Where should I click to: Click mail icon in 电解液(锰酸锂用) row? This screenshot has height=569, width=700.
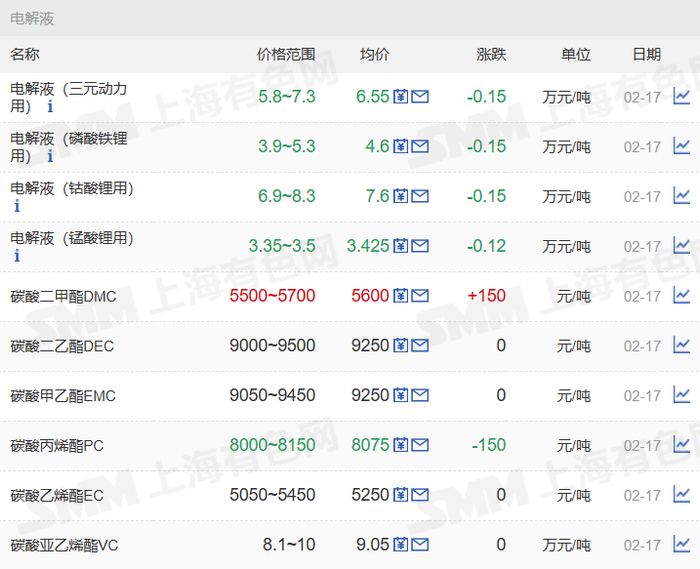pos(420,246)
